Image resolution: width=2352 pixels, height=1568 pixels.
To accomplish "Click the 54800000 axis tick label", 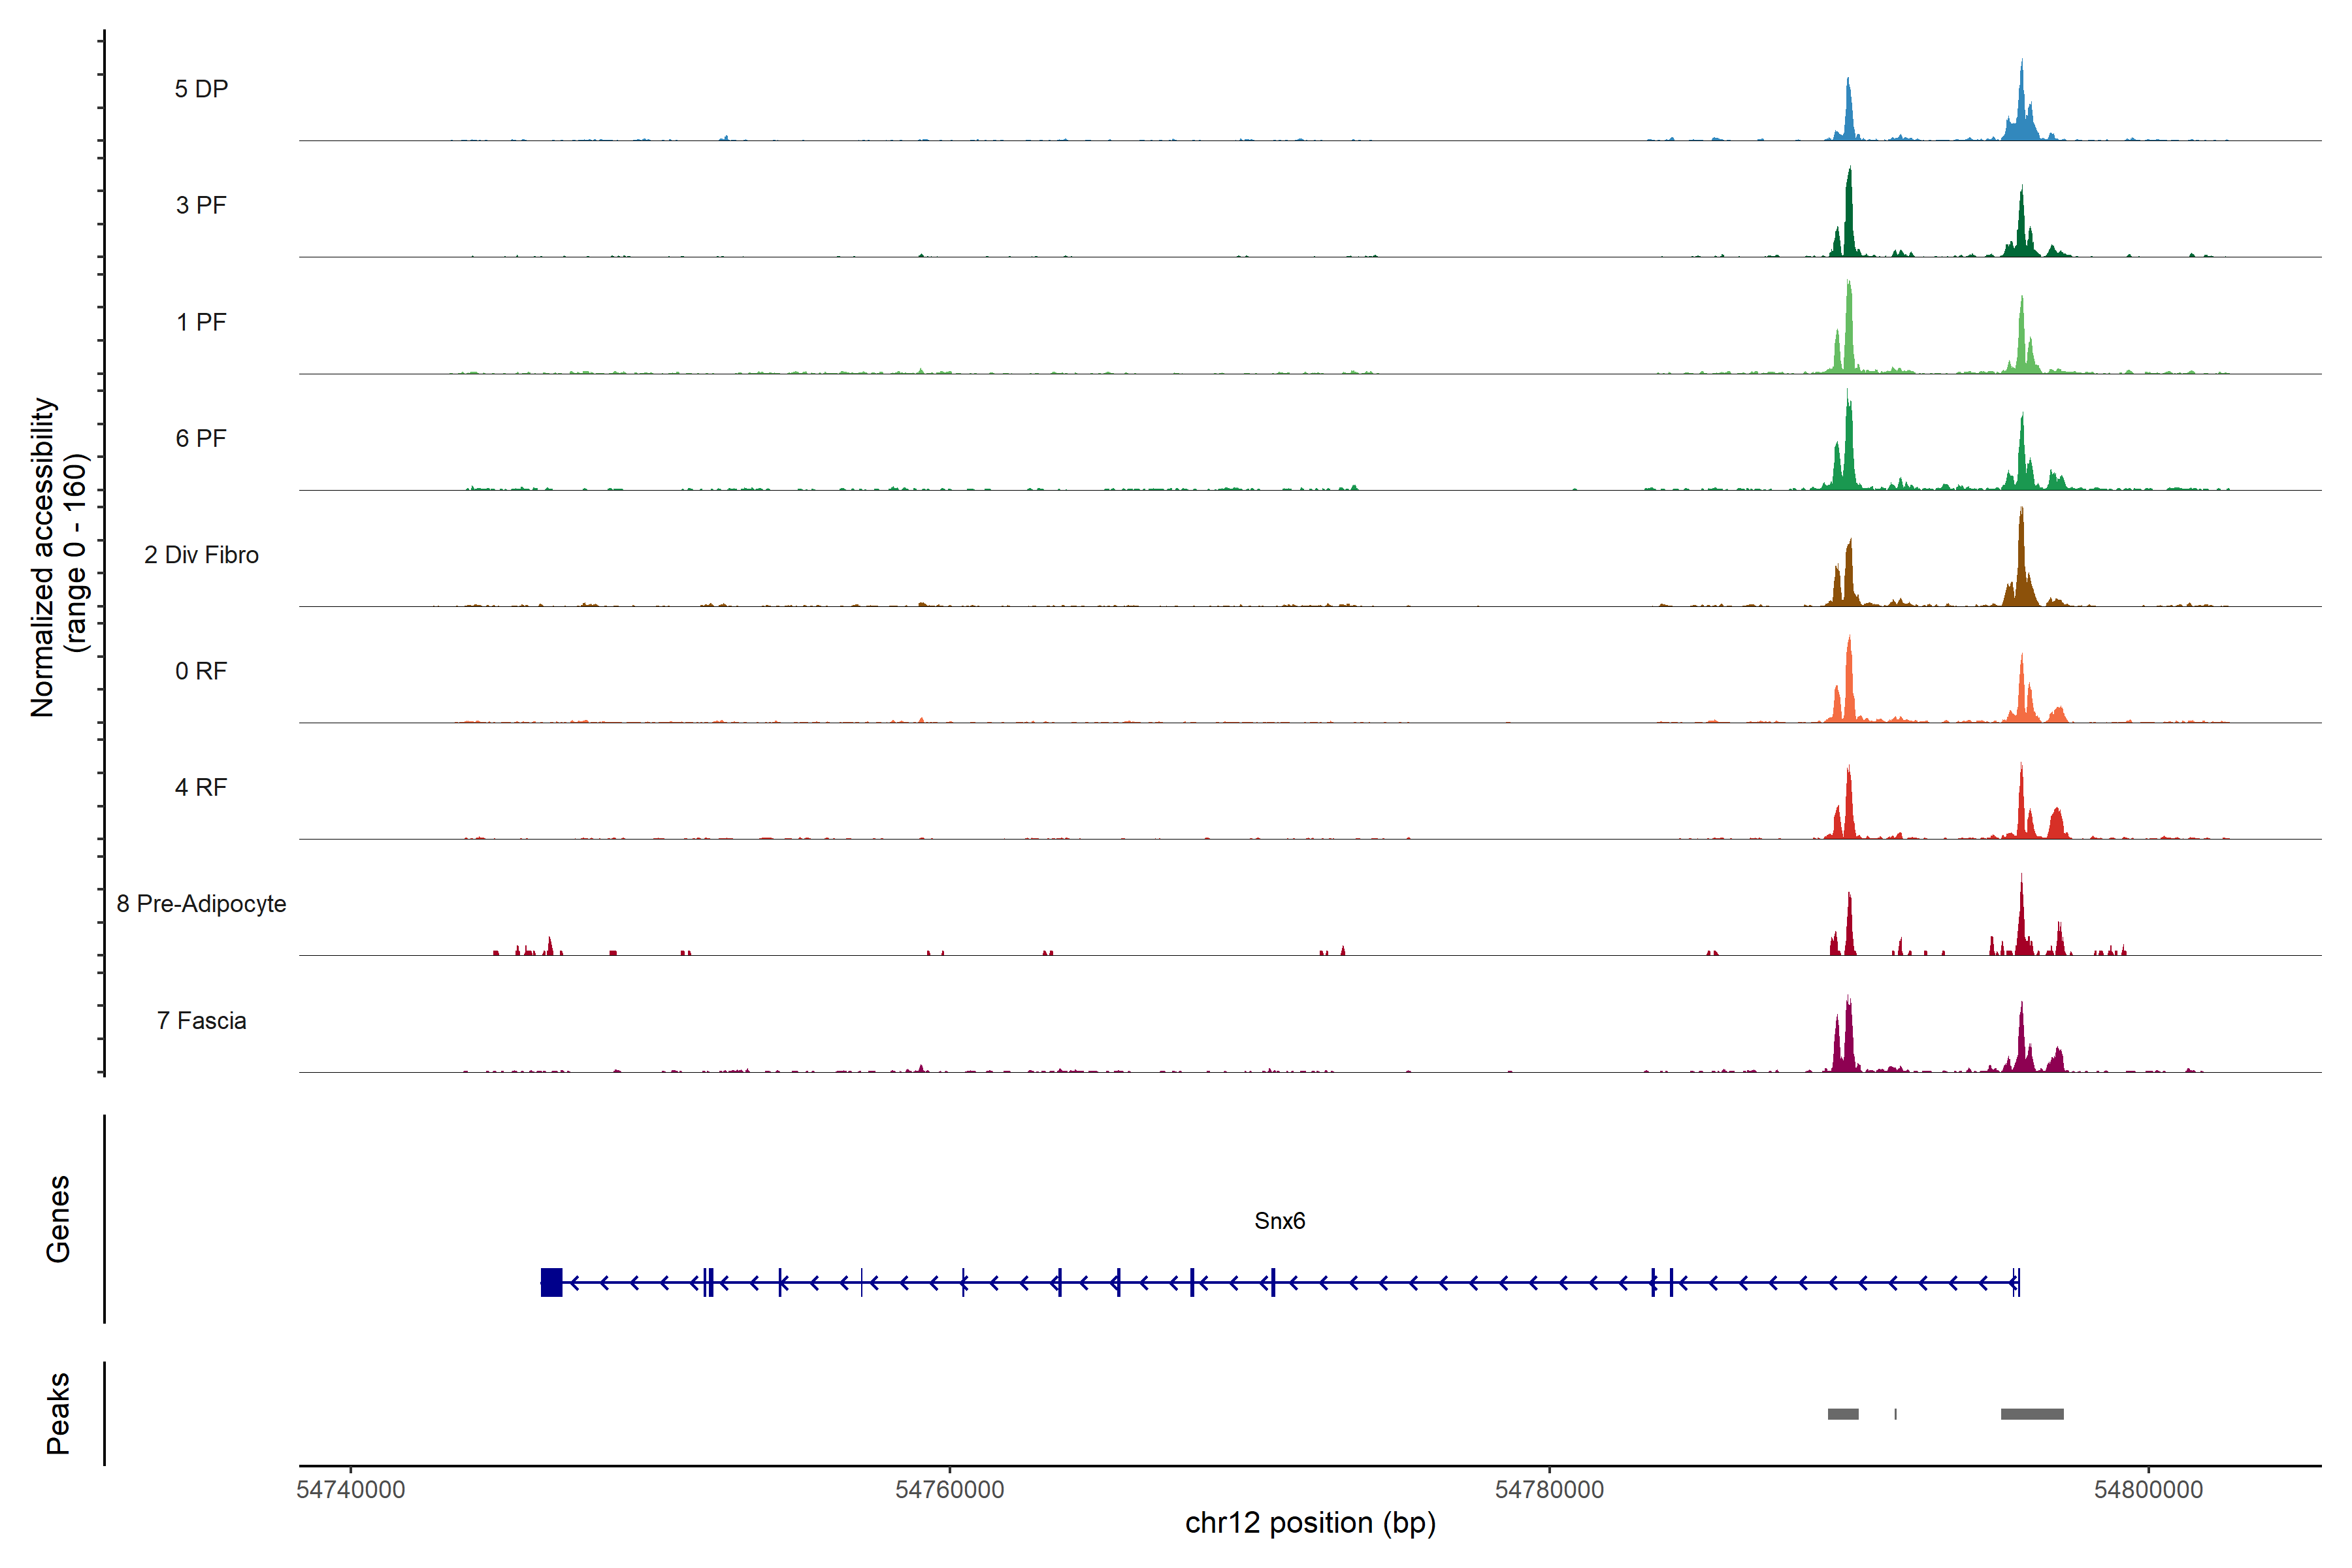I will point(2148,1490).
